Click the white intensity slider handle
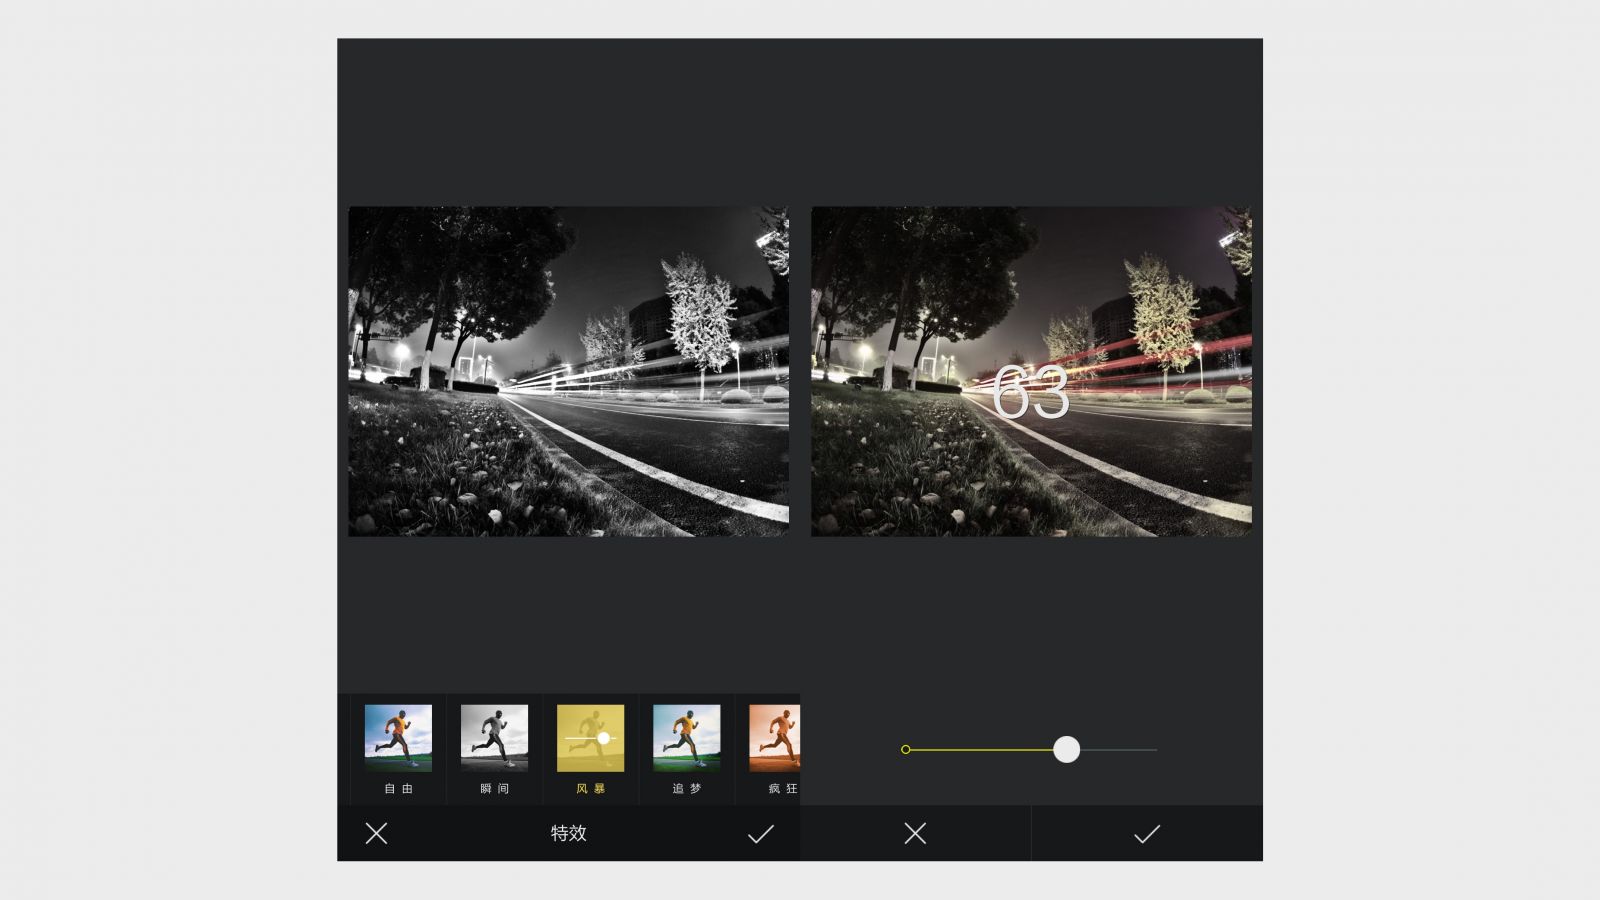The height and width of the screenshot is (900, 1600). (1066, 749)
